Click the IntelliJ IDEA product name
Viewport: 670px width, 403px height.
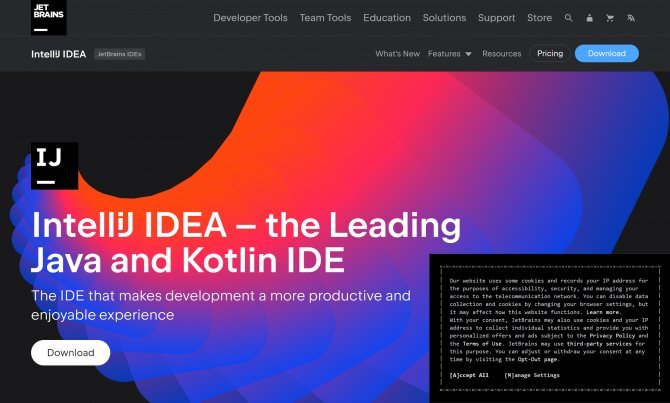[59, 54]
